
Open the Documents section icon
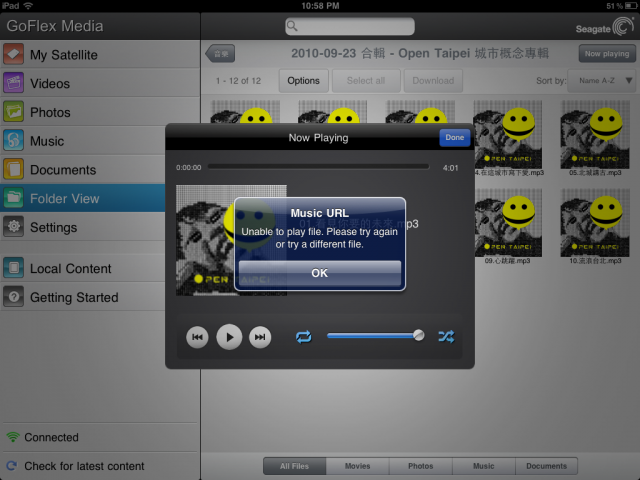click(x=13, y=169)
